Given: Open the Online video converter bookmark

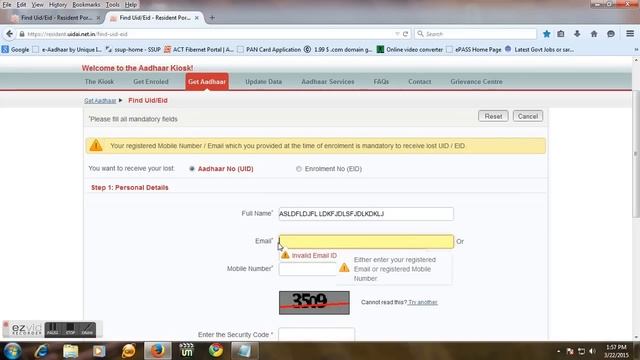Looking at the screenshot, I should pos(409,49).
